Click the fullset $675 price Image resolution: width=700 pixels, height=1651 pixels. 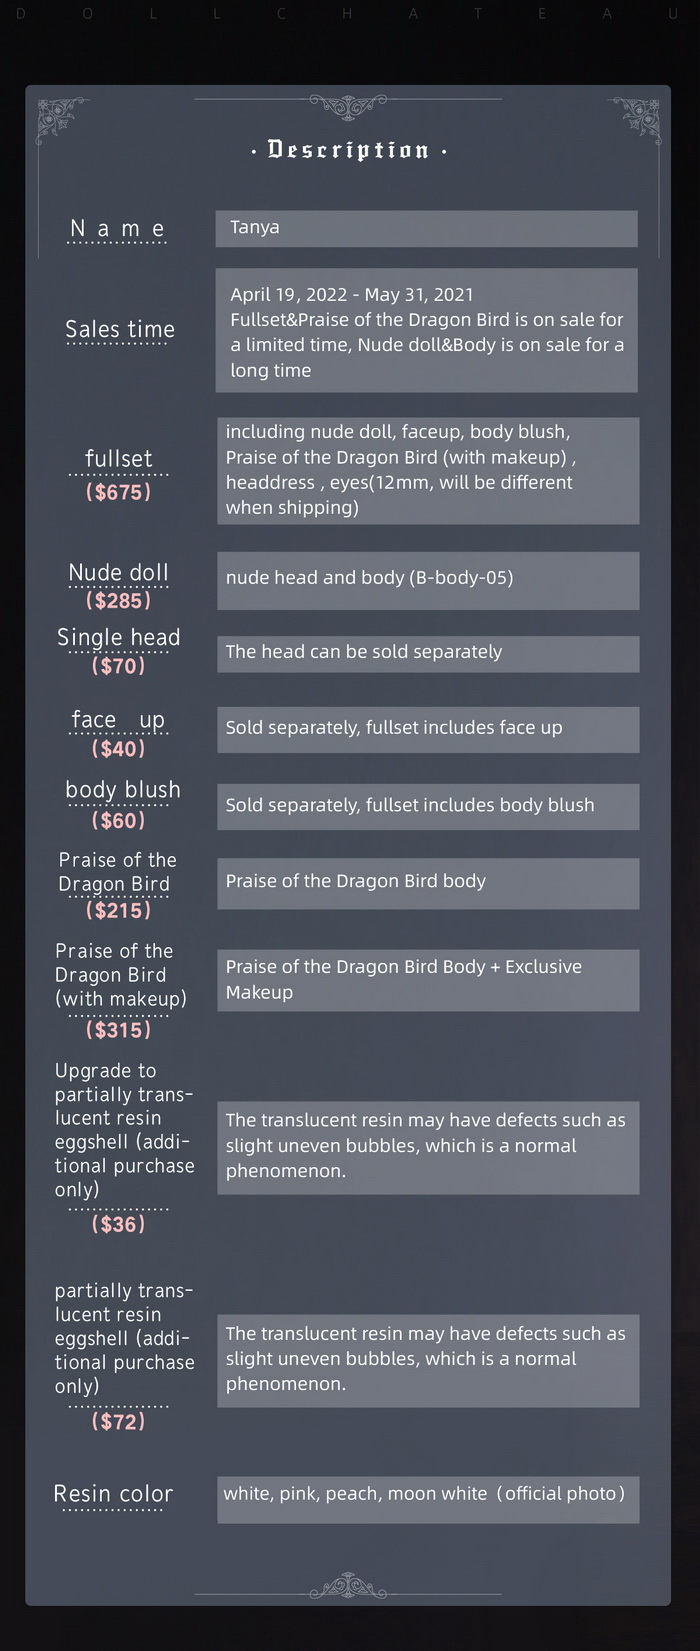pos(118,492)
